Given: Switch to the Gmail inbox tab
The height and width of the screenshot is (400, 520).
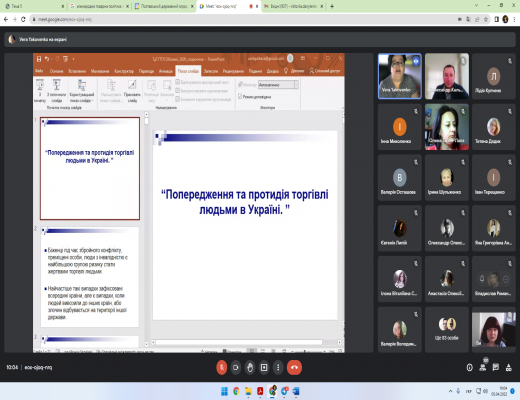Looking at the screenshot, I should (292, 6).
